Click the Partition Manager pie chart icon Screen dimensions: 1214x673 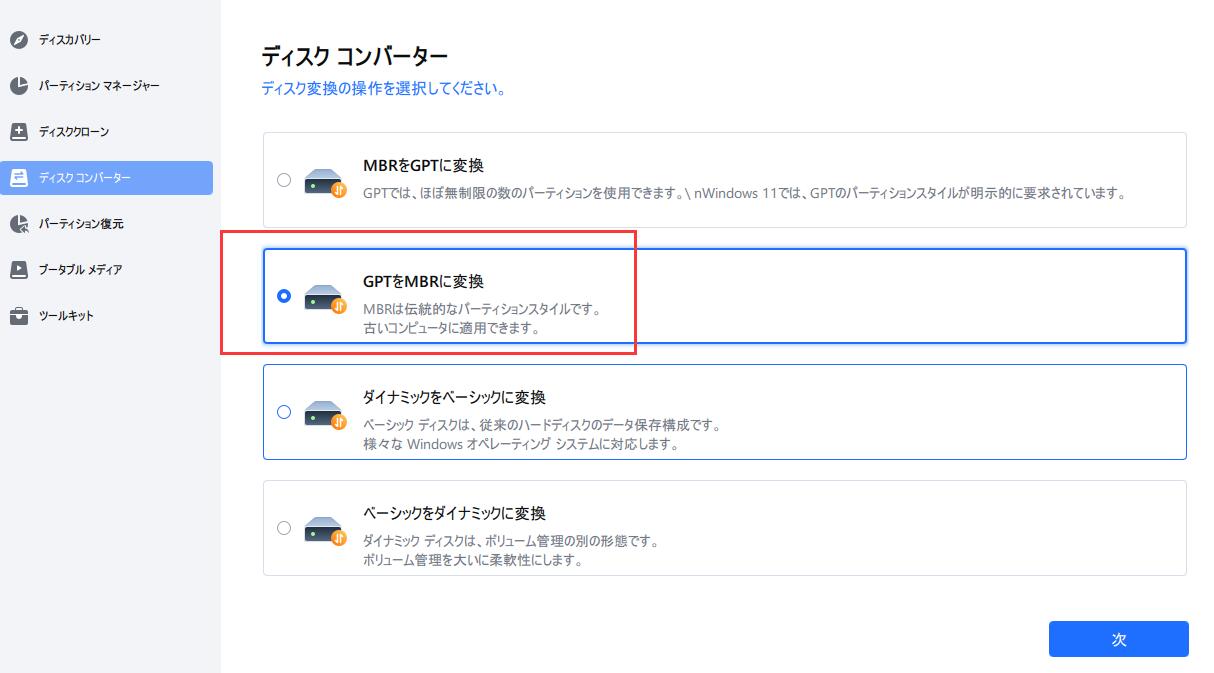pyautogui.click(x=19, y=86)
